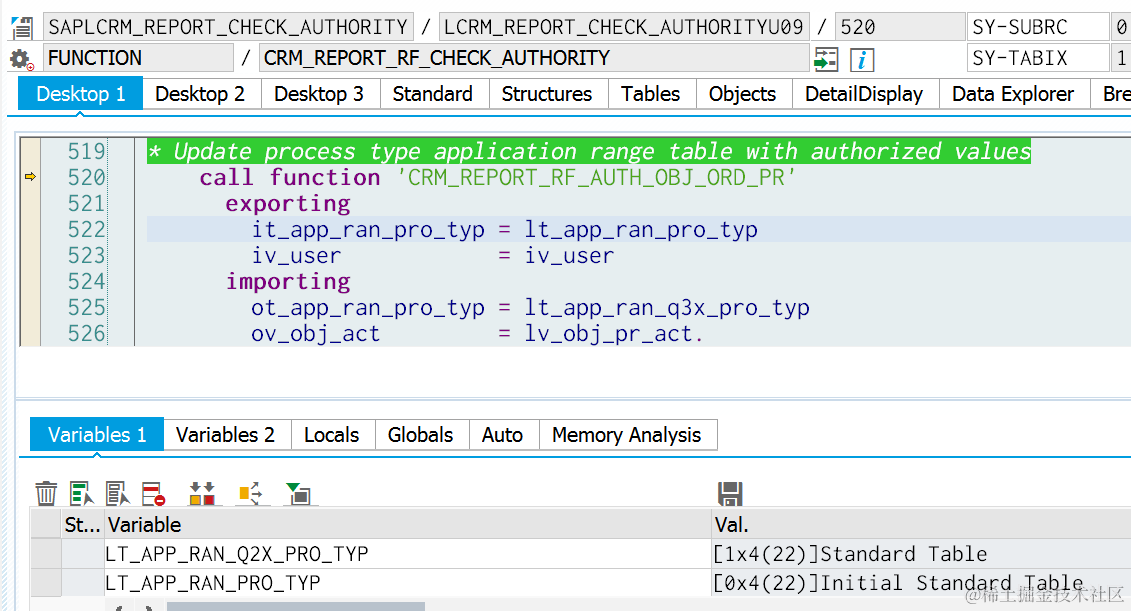The width and height of the screenshot is (1131, 611).
Task: Open the Auto tab
Action: pyautogui.click(x=502, y=435)
